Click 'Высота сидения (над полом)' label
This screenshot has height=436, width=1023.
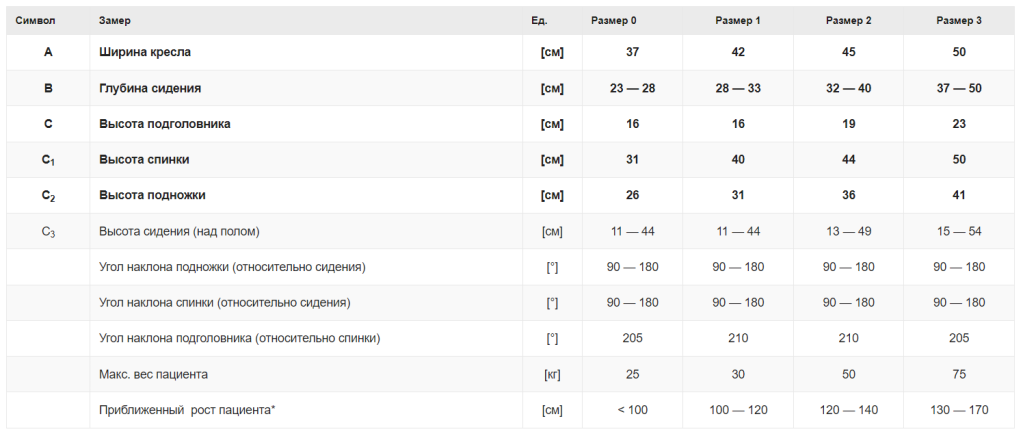[179, 232]
